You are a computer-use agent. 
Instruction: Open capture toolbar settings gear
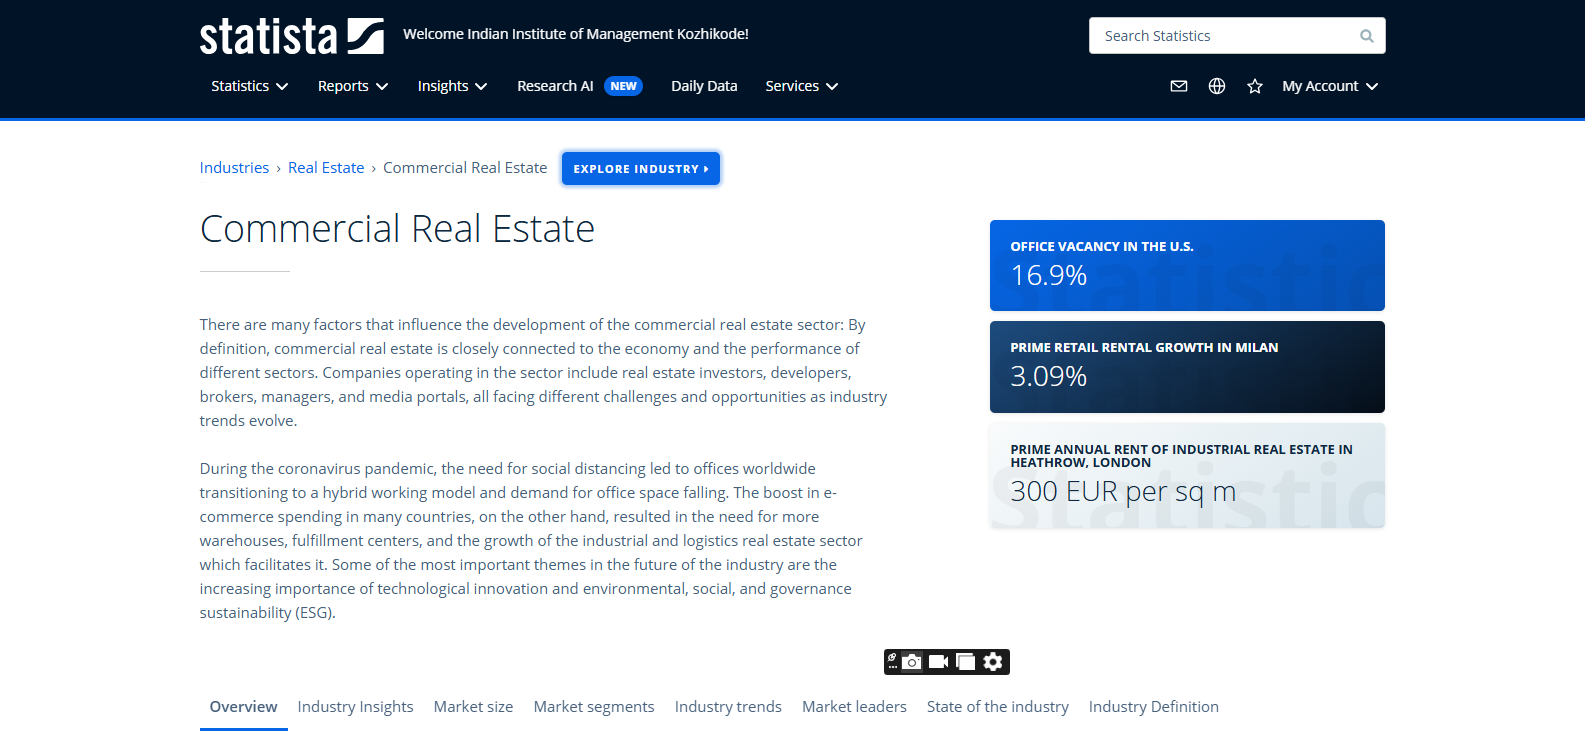pos(993,662)
